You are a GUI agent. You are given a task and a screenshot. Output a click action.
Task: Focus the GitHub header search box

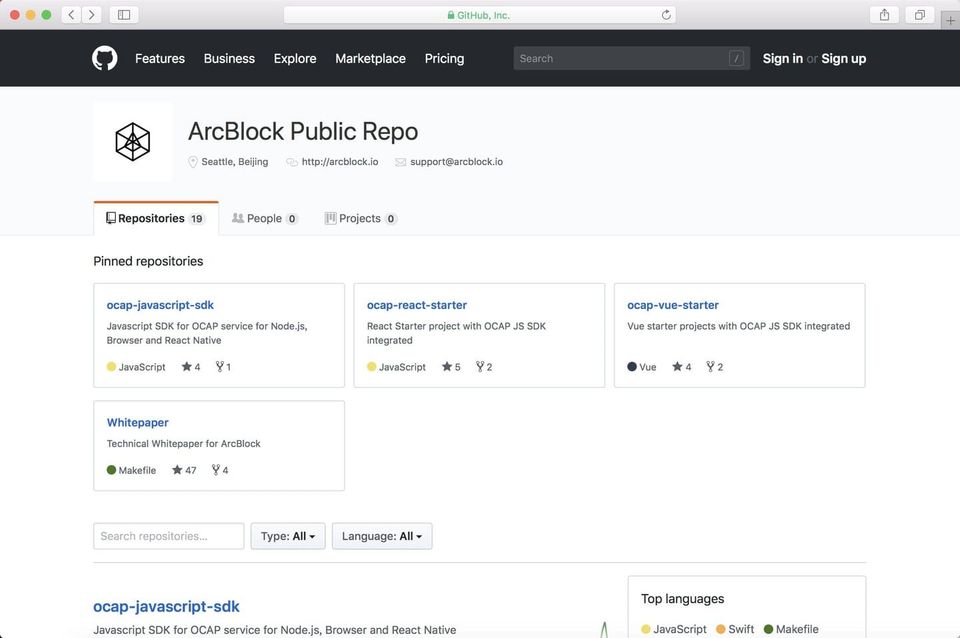click(620, 58)
